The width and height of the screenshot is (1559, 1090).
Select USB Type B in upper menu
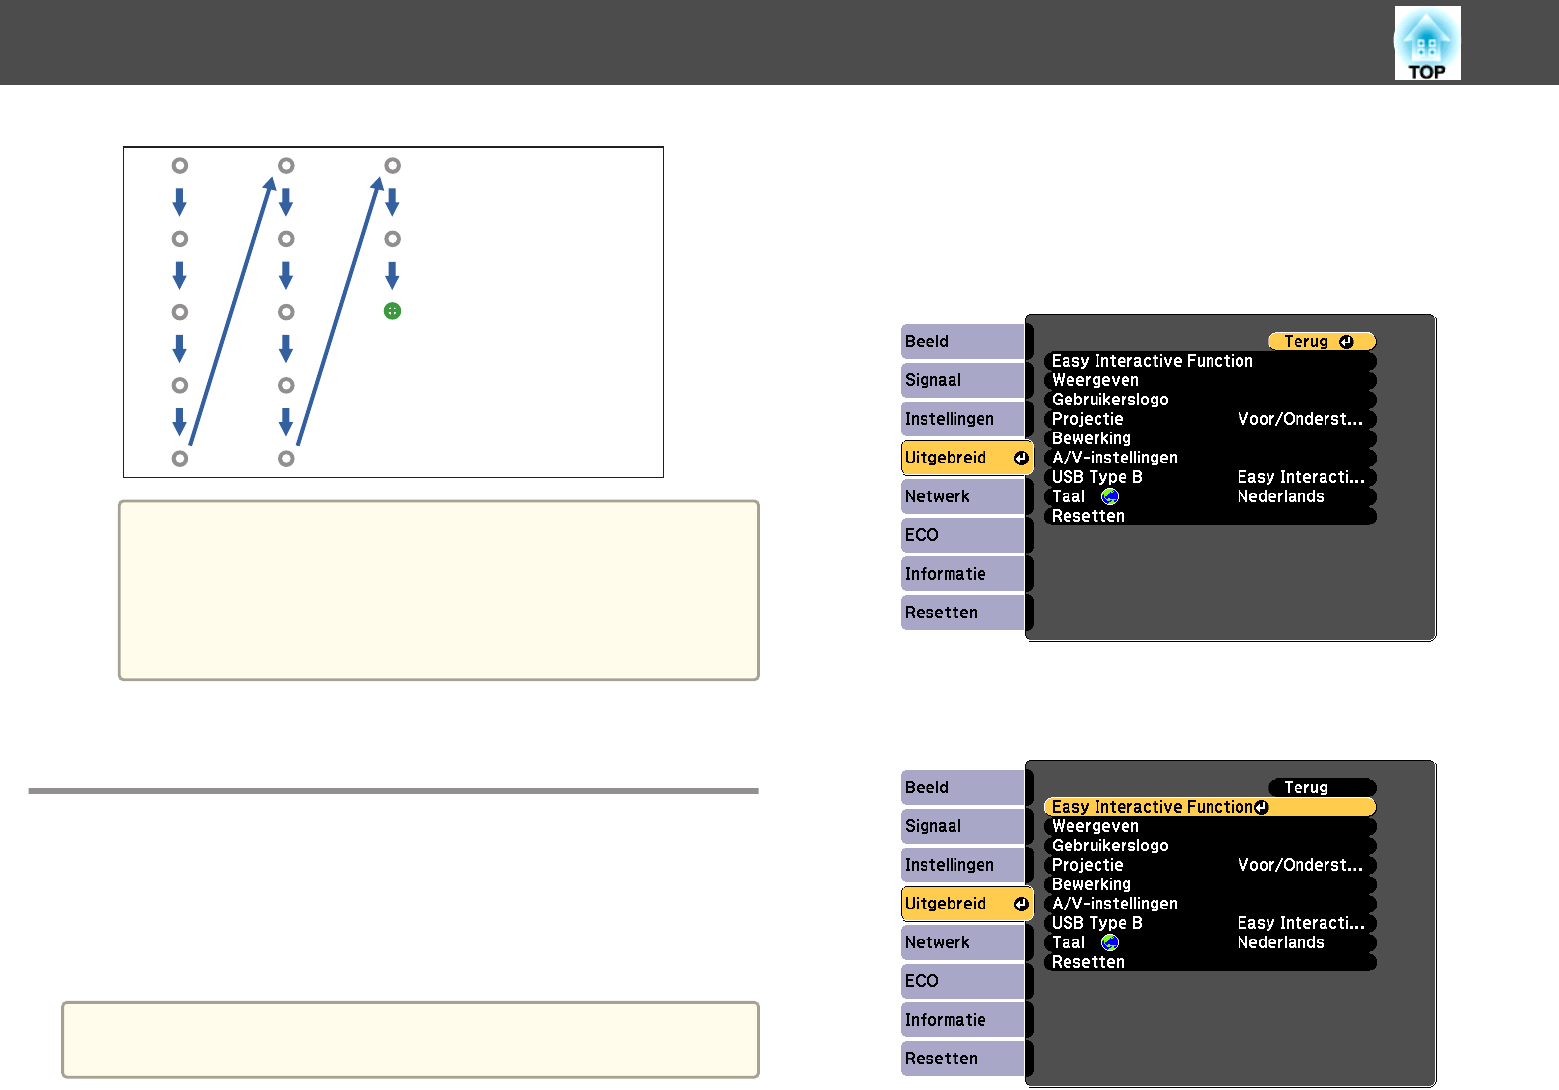[x=1210, y=477]
